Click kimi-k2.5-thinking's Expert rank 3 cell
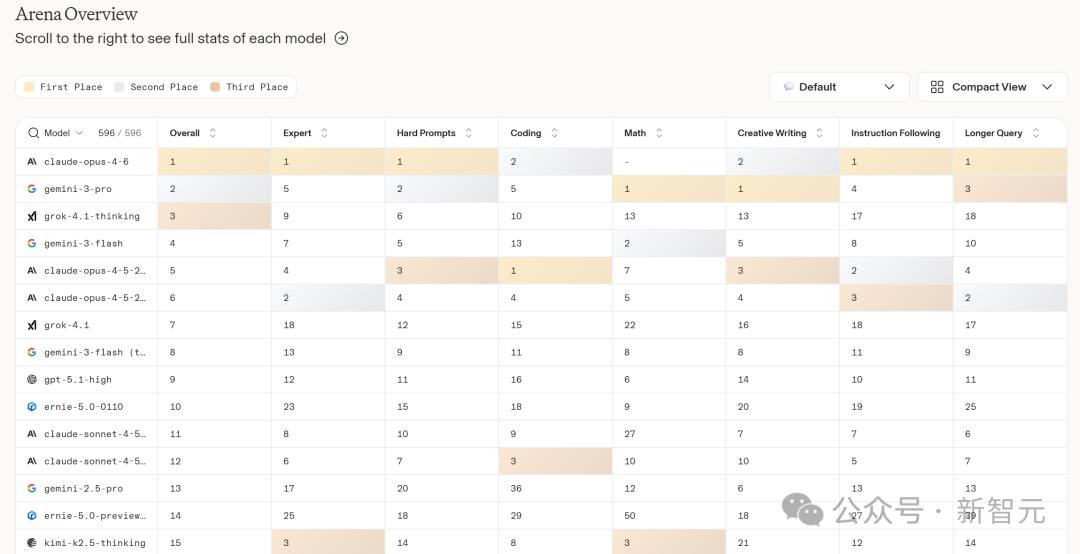This screenshot has height=554, width=1080. tap(328, 543)
